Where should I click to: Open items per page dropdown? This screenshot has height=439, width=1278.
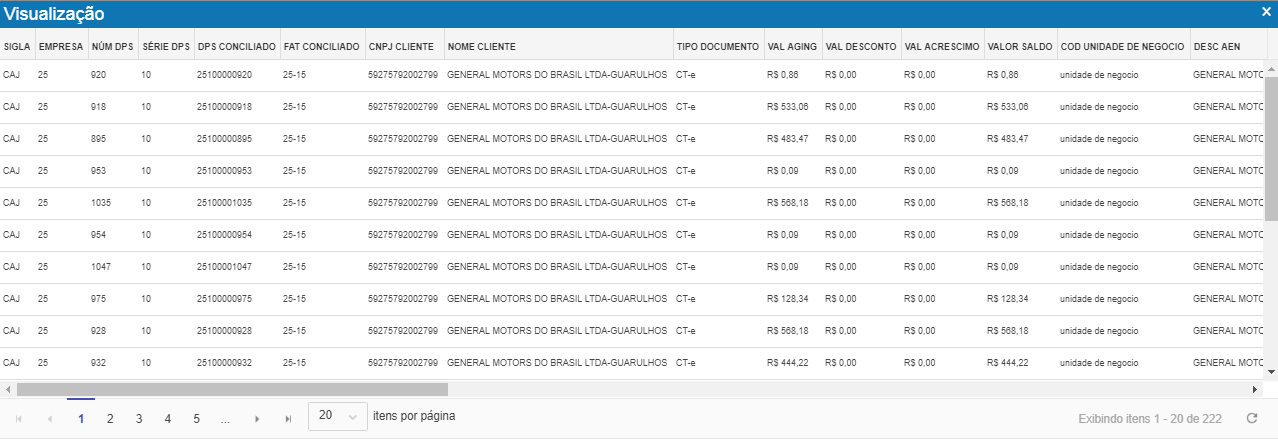point(337,416)
